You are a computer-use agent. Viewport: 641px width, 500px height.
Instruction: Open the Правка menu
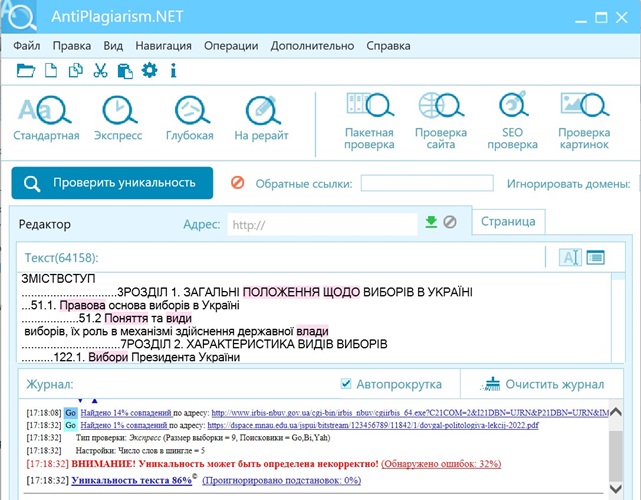[72, 46]
